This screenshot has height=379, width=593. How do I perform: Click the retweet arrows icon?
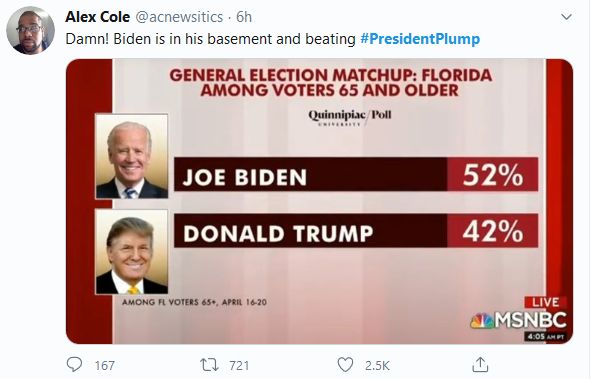[209, 365]
